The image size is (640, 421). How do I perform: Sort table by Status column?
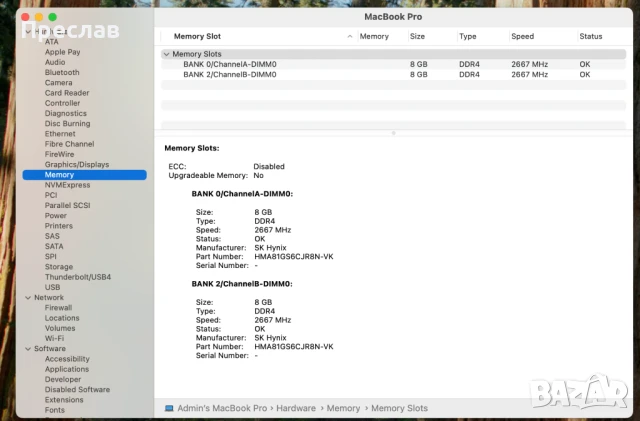(591, 36)
